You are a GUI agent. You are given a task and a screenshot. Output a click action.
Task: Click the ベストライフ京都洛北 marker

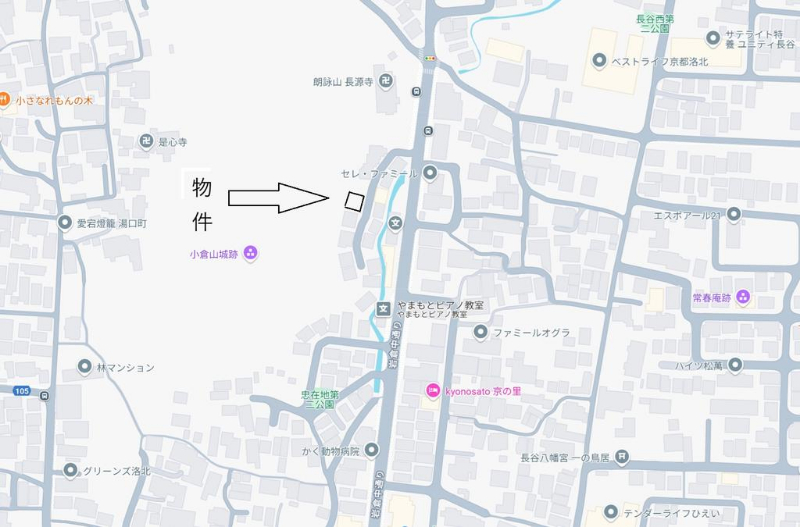pos(599,61)
